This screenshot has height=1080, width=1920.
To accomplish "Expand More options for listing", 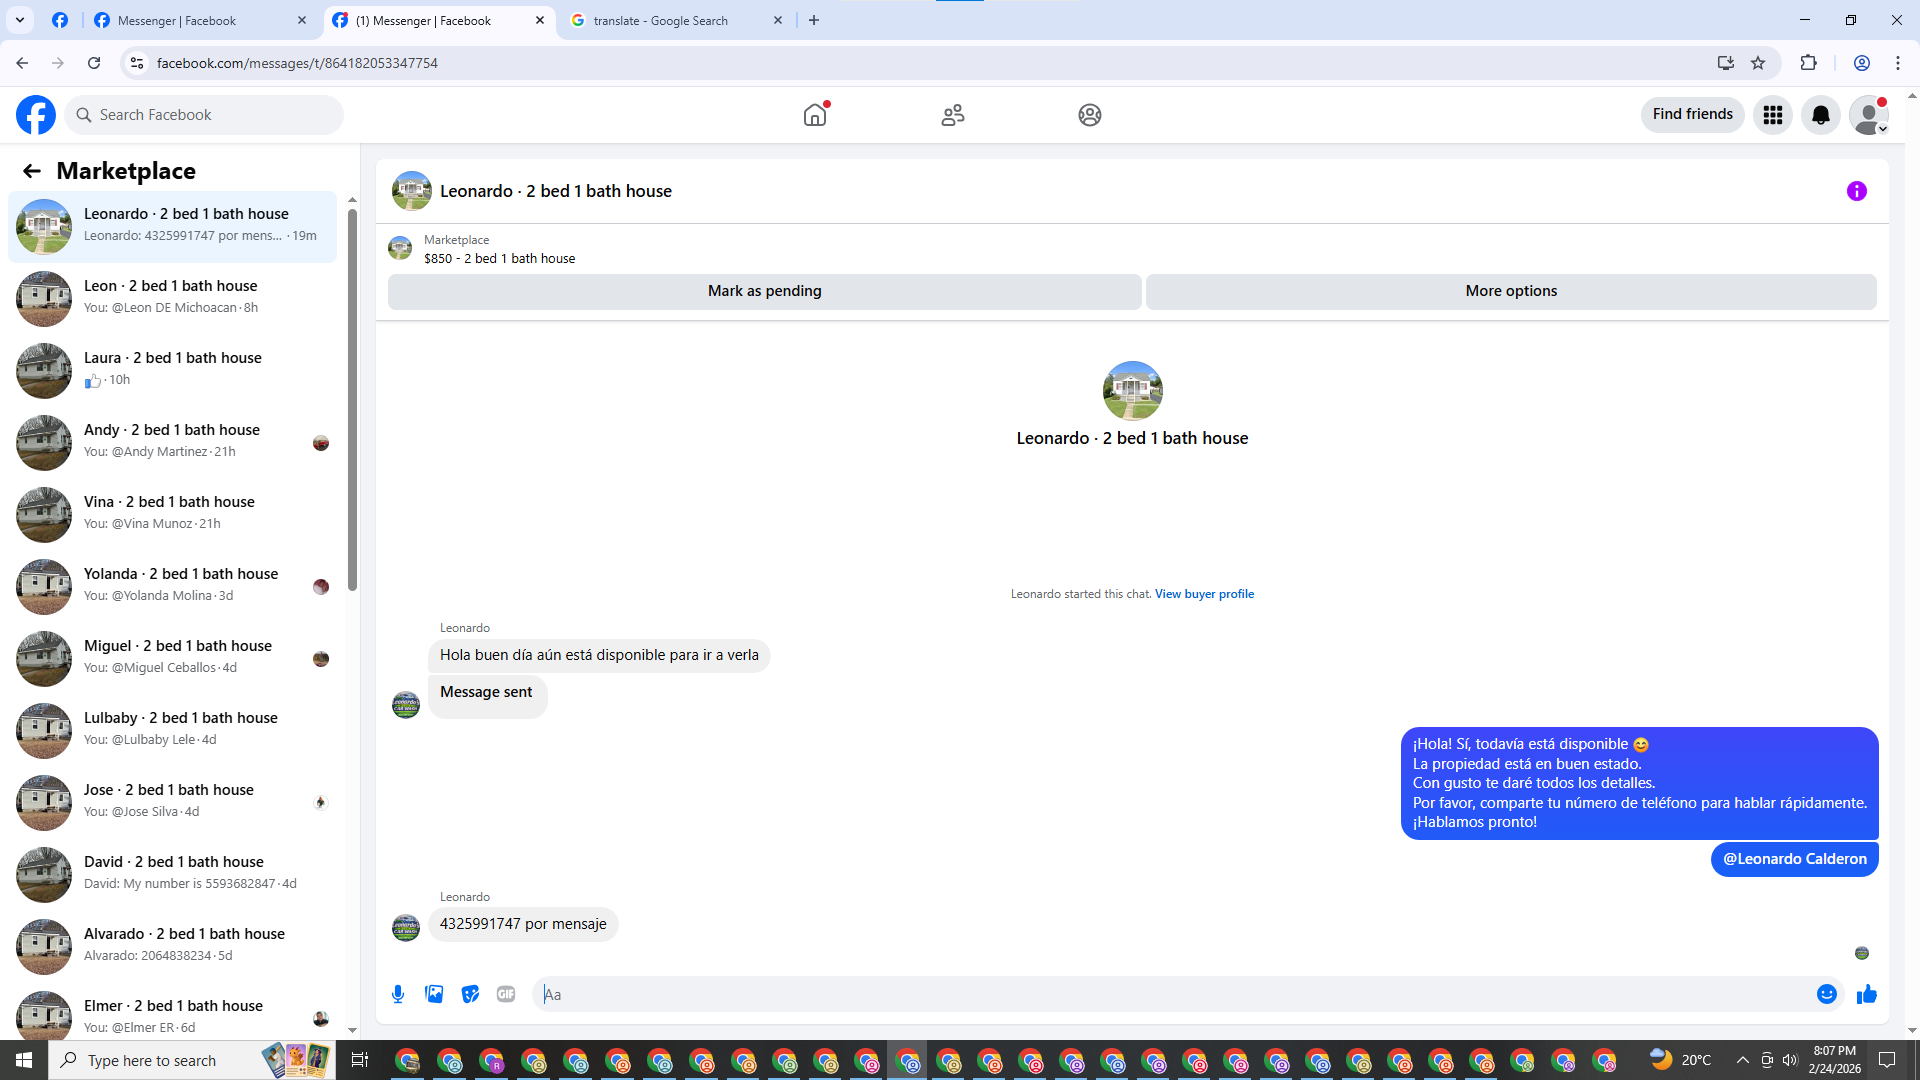I will pos(1510,291).
